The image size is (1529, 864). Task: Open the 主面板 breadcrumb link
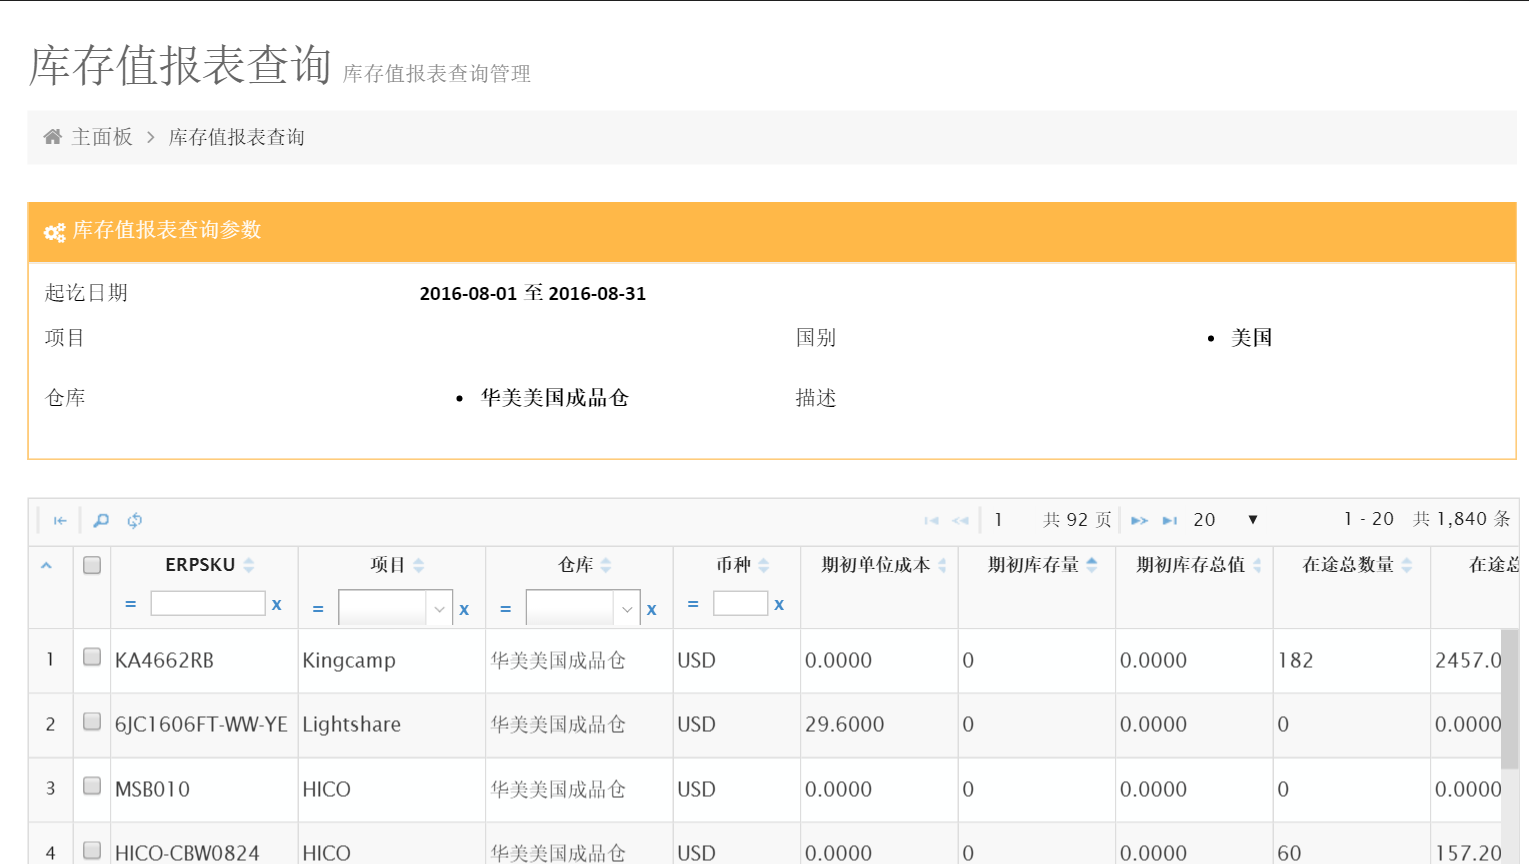(x=102, y=137)
